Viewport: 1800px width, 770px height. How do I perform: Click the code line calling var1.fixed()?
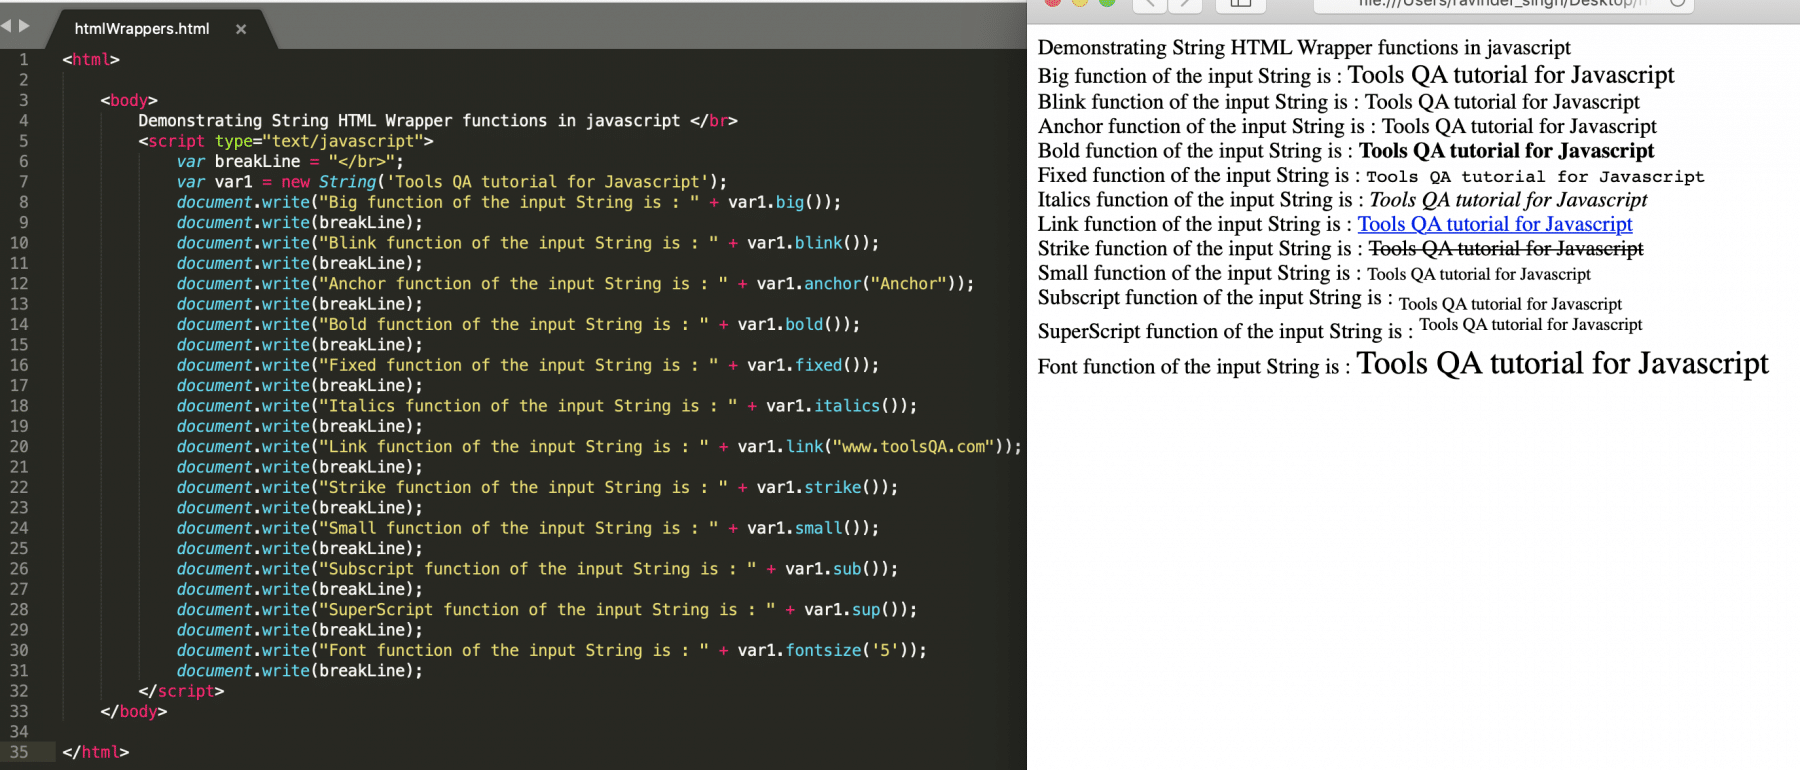pyautogui.click(x=528, y=365)
